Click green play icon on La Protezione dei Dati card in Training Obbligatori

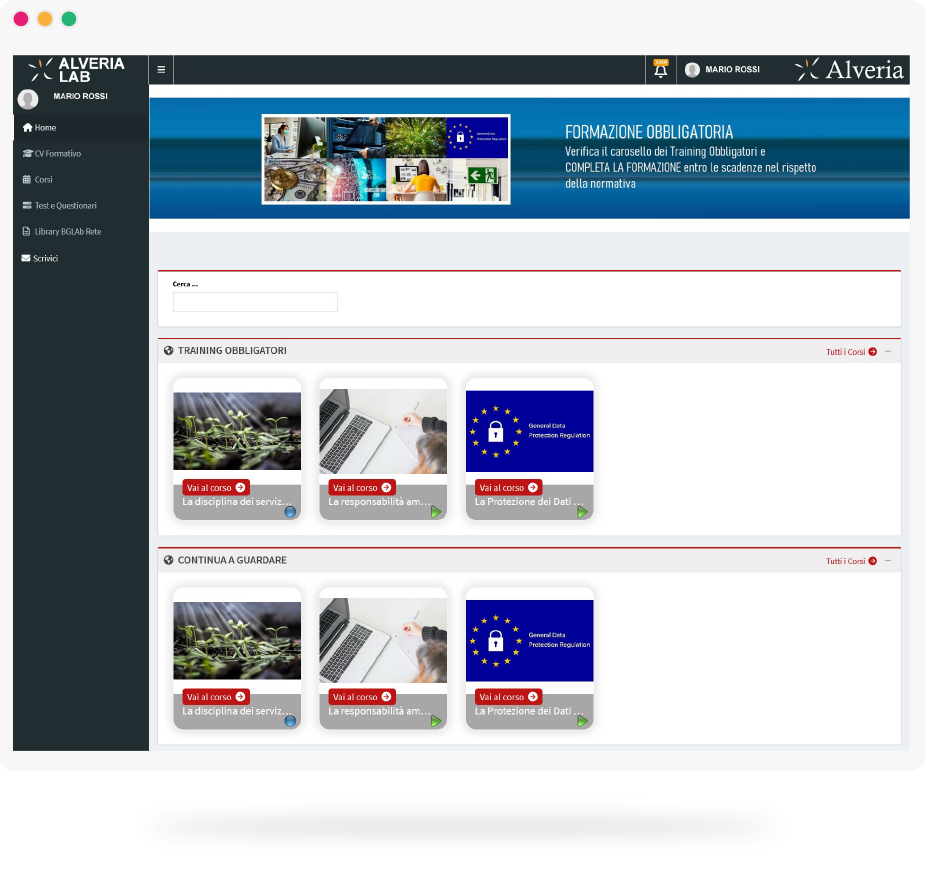pos(582,512)
